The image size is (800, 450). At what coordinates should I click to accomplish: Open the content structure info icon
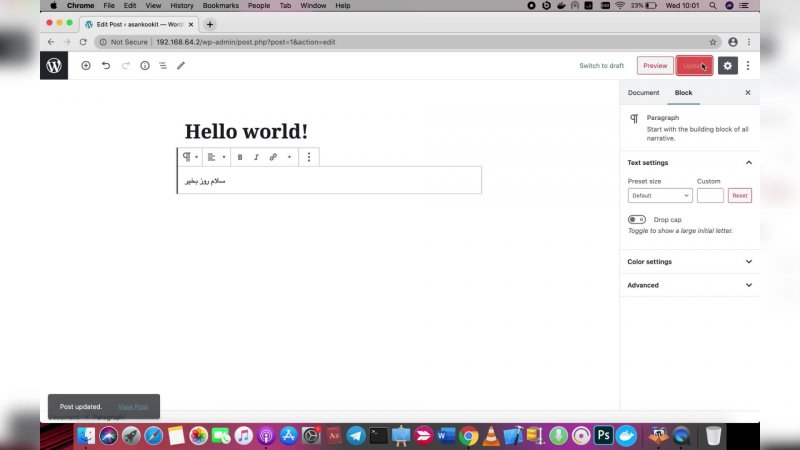[144, 66]
